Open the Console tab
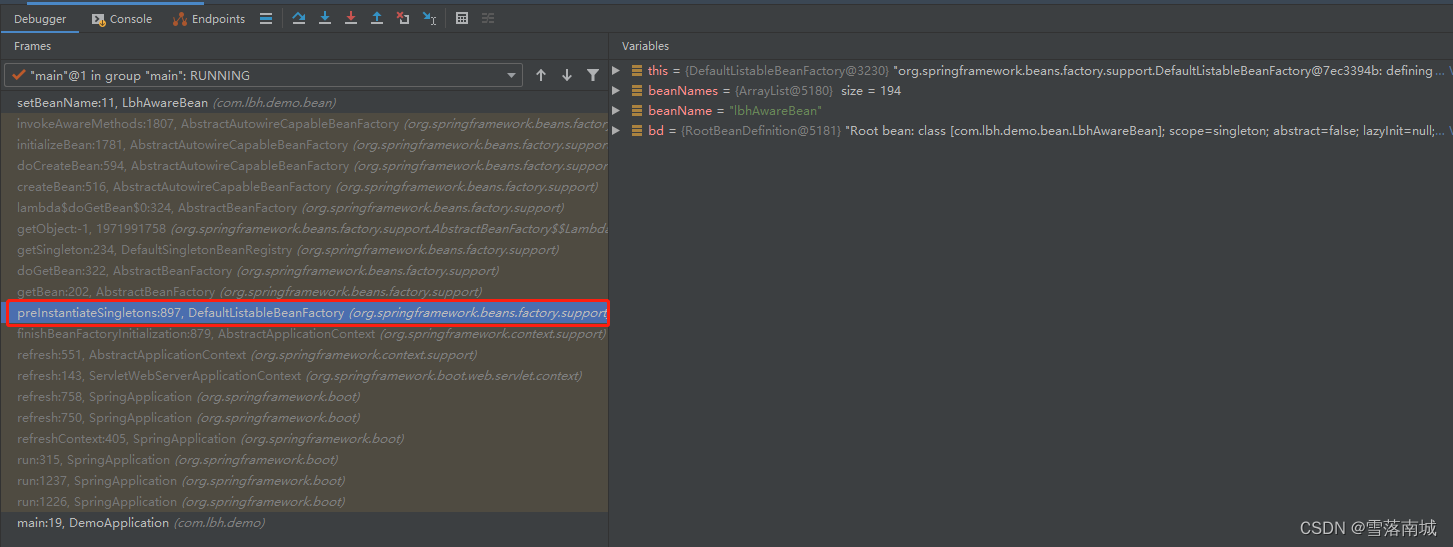 coord(122,19)
